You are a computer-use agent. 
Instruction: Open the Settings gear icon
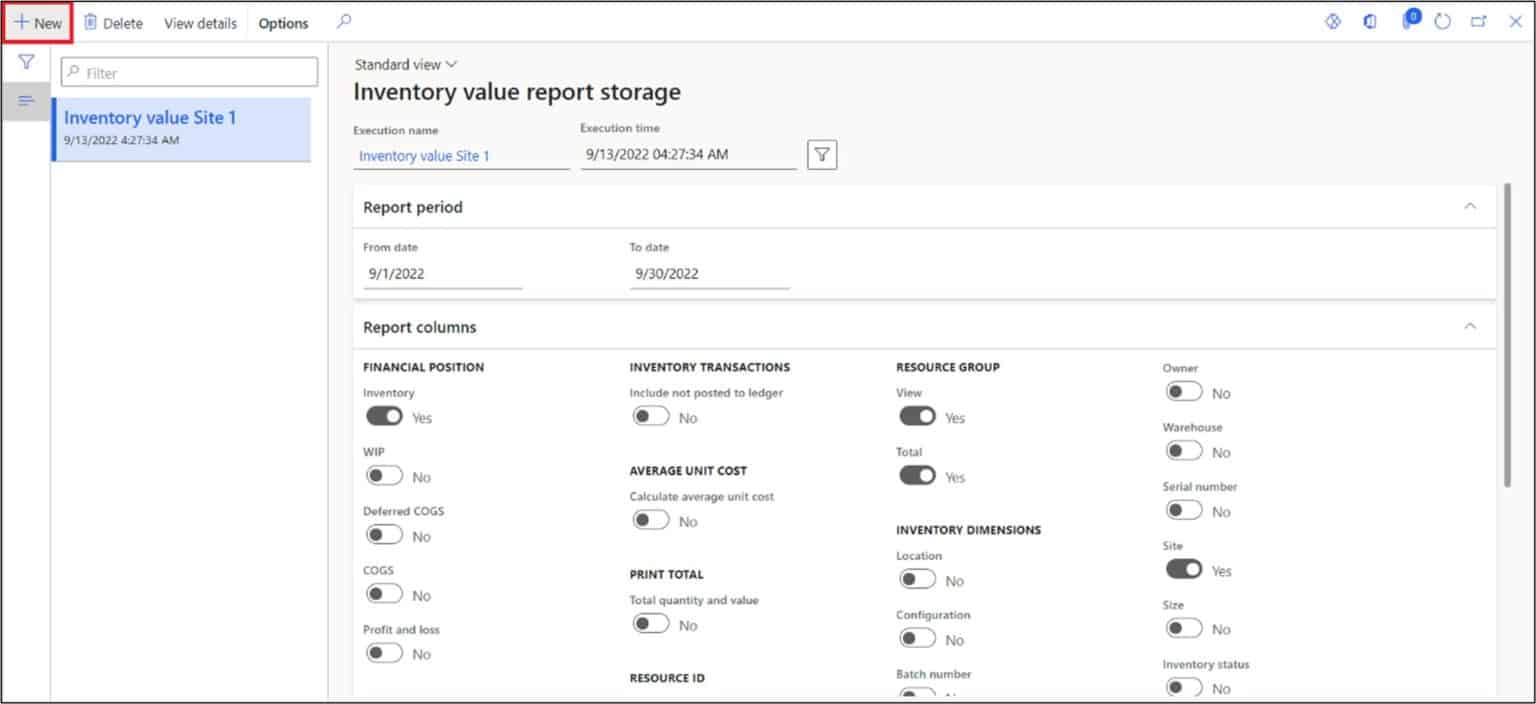coord(1333,20)
